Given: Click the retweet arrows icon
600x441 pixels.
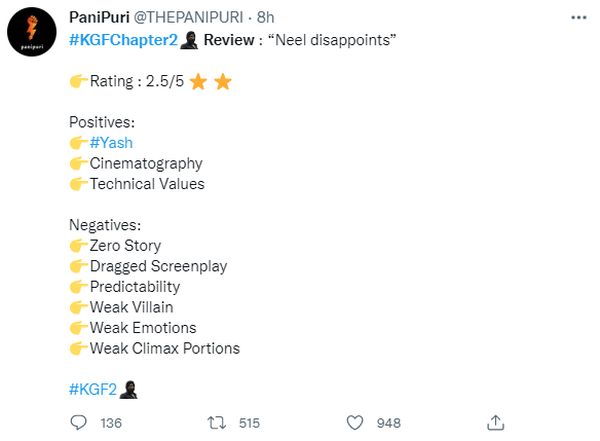Looking at the screenshot, I should (x=217, y=423).
